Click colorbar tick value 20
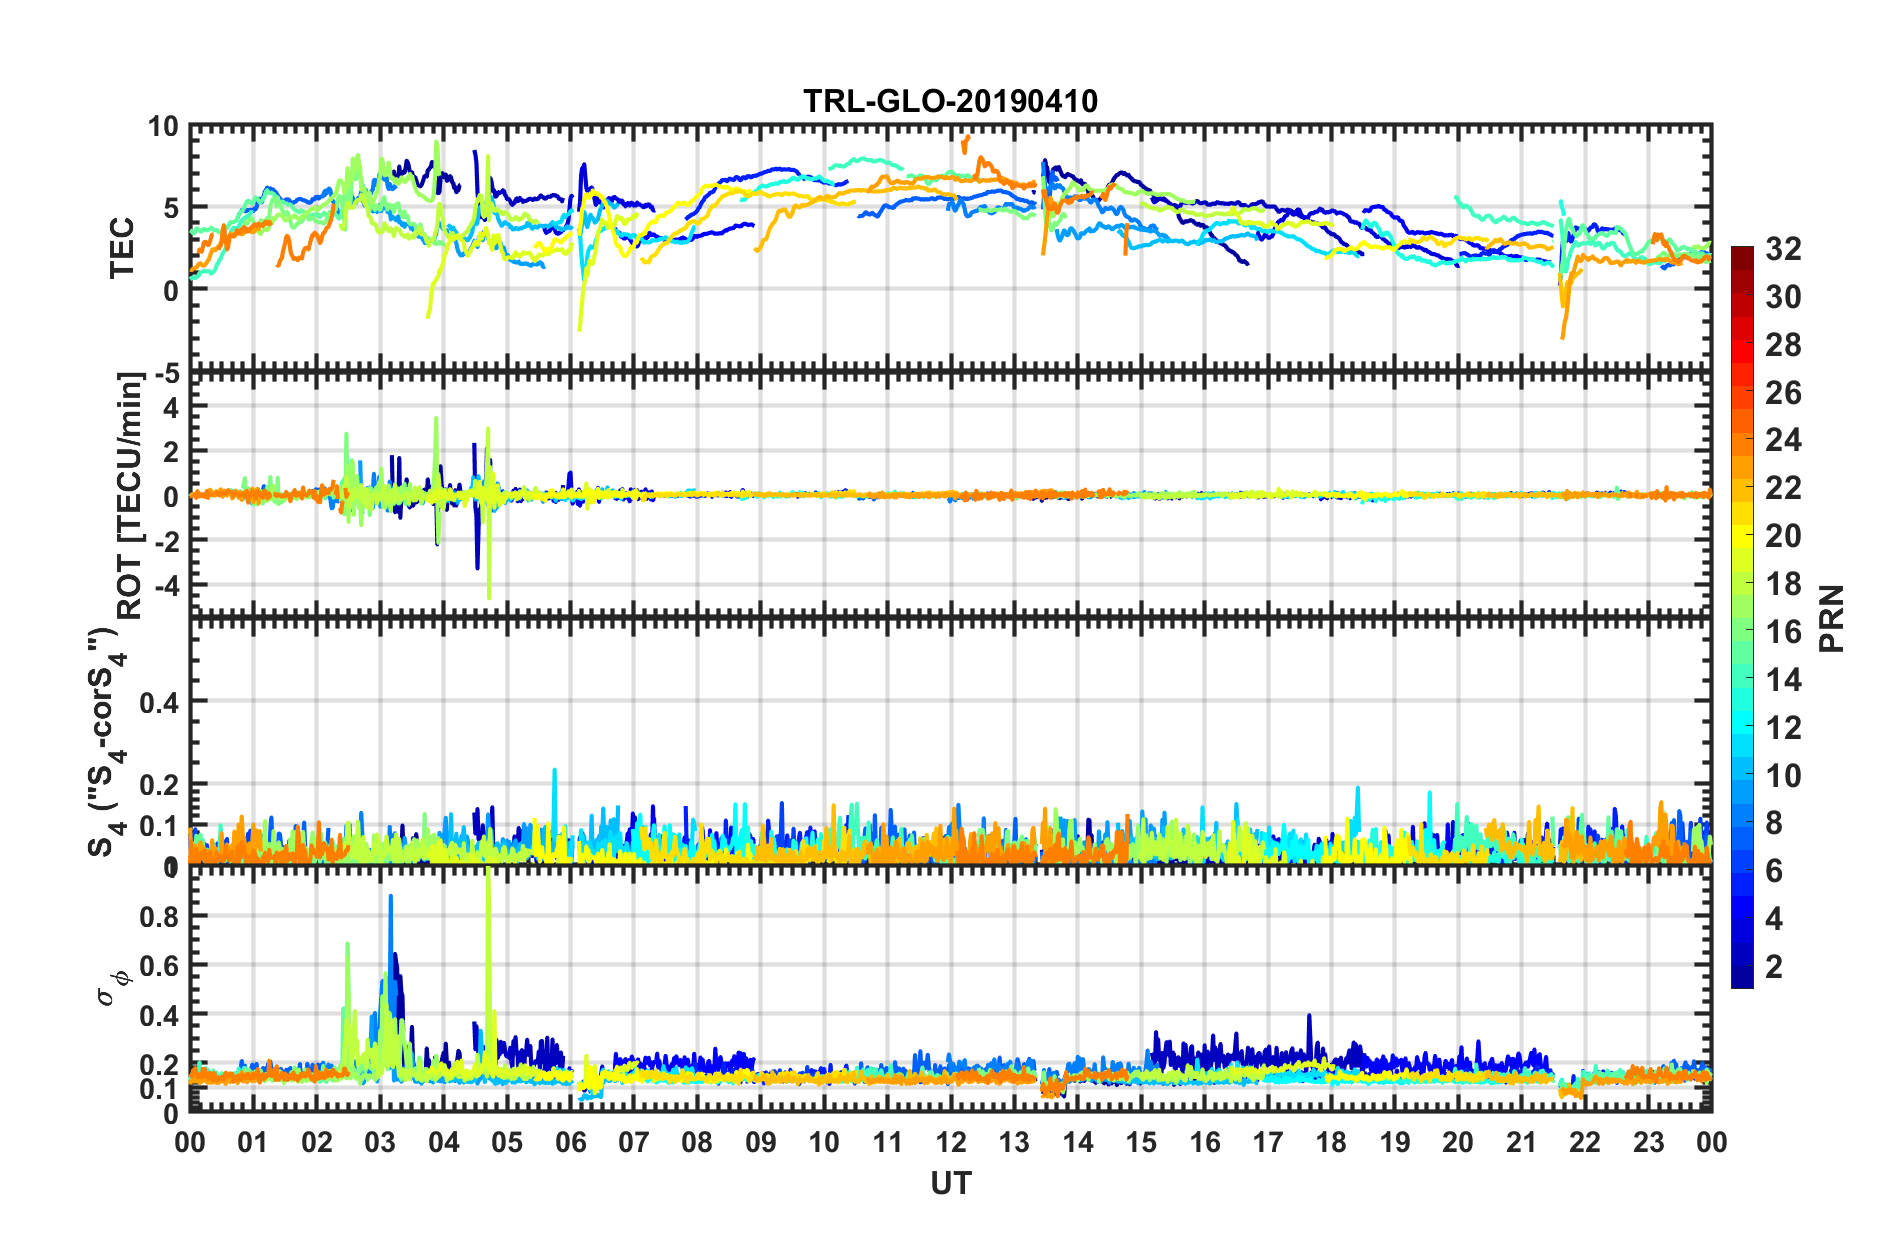This screenshot has width=1902, height=1236. [x=1783, y=536]
